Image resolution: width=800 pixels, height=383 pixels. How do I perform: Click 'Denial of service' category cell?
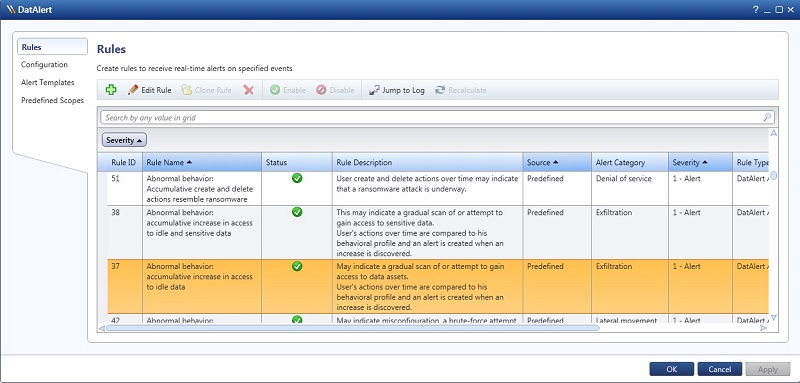[630, 189]
